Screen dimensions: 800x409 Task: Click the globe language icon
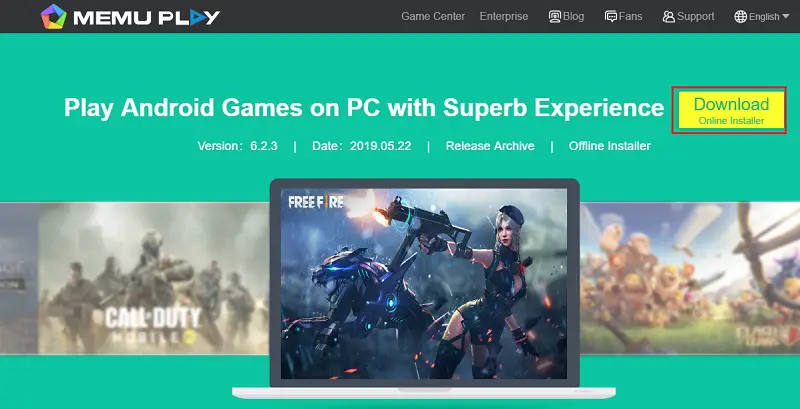pos(740,17)
